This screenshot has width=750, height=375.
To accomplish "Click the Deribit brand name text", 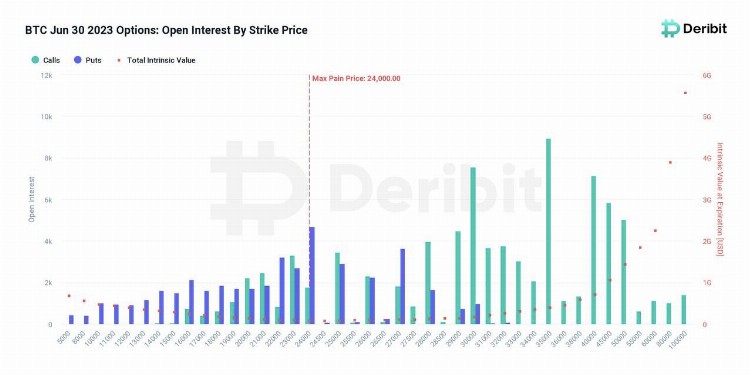I will pos(705,29).
